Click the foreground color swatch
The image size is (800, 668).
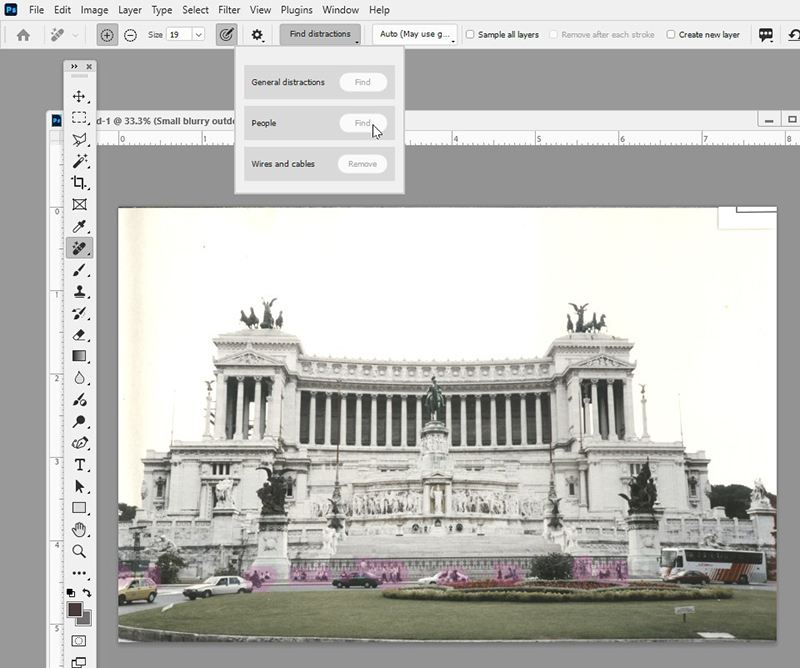75,609
